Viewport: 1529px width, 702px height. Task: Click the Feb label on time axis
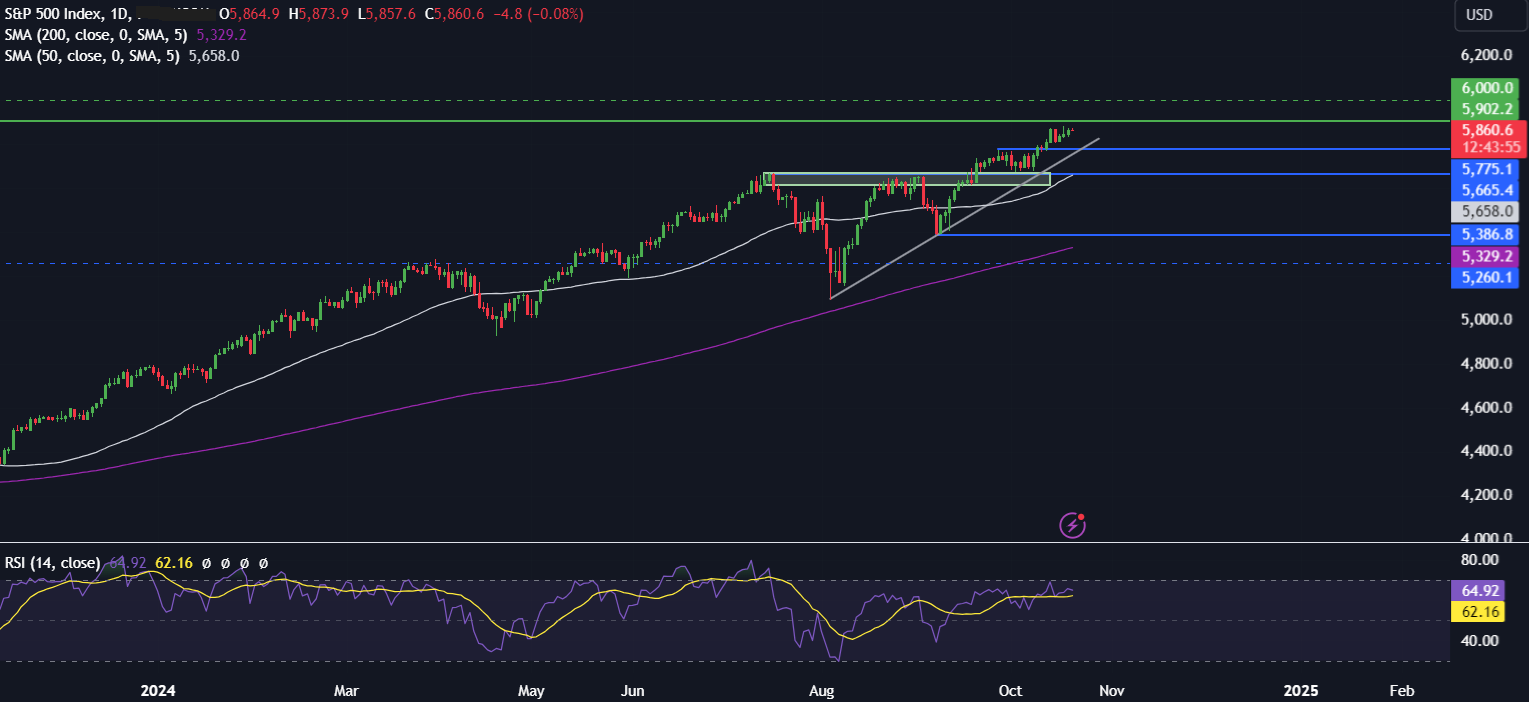(x=1402, y=691)
